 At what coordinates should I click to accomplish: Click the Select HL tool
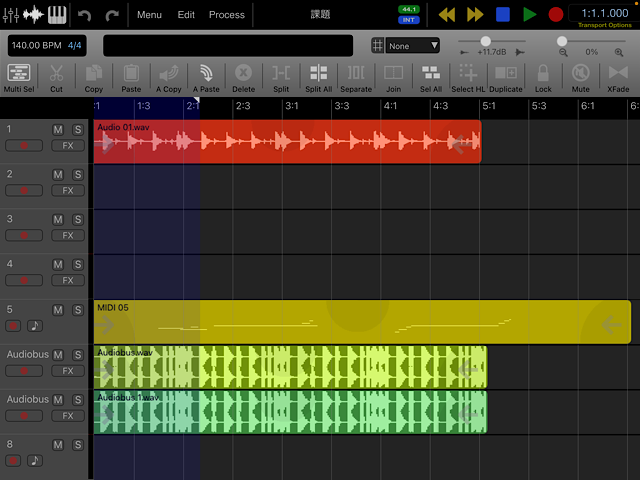(468, 78)
